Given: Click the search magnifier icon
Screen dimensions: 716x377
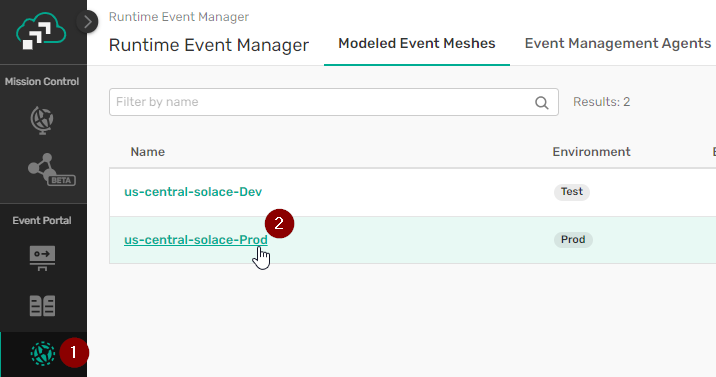Looking at the screenshot, I should pyautogui.click(x=542, y=103).
